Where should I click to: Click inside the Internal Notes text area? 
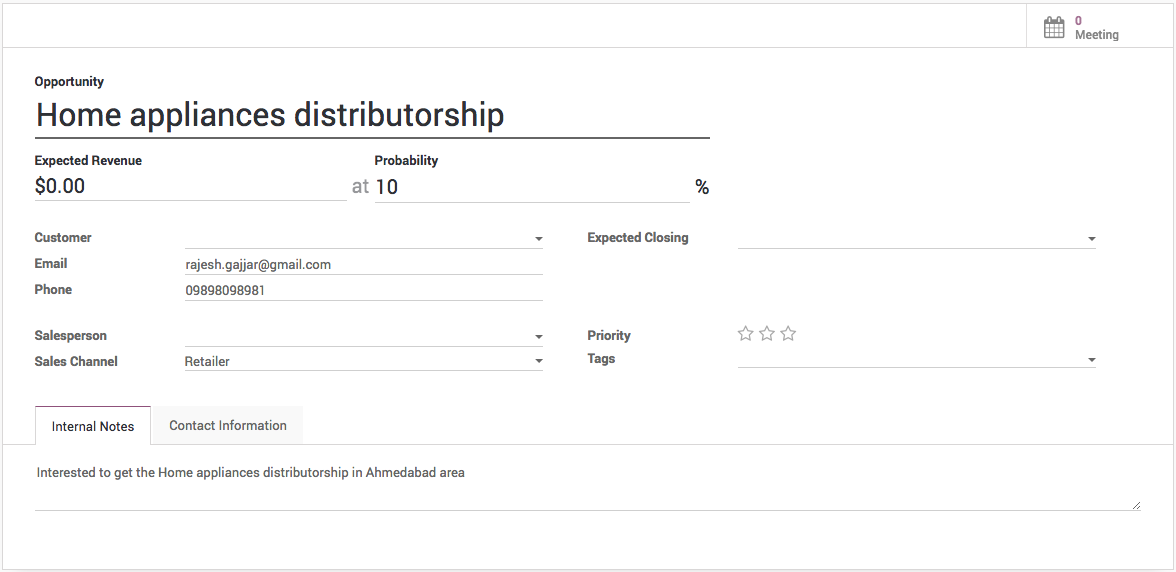pos(585,485)
